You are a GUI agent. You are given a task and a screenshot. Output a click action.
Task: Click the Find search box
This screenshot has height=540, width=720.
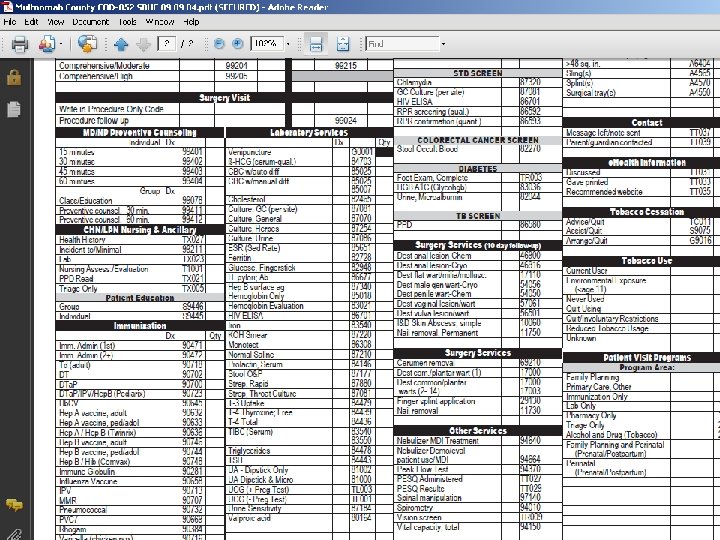point(402,44)
